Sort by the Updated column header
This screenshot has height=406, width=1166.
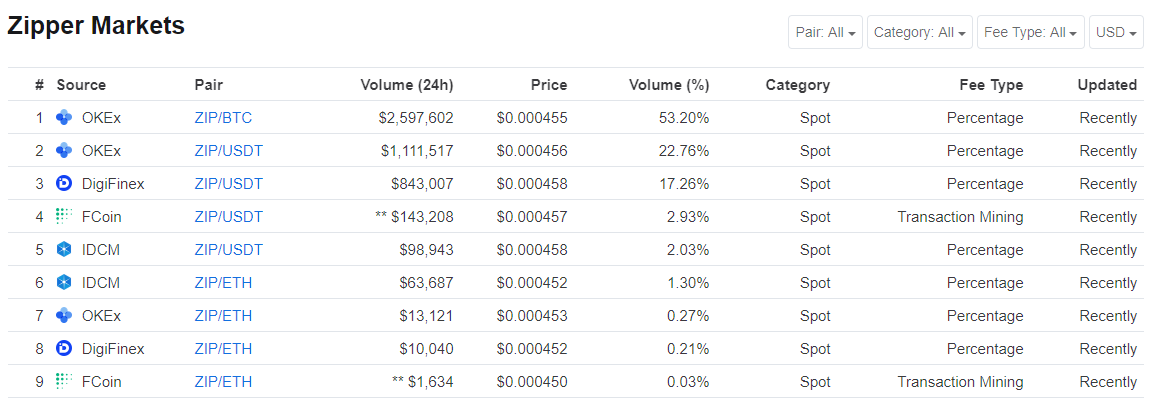tap(1107, 85)
